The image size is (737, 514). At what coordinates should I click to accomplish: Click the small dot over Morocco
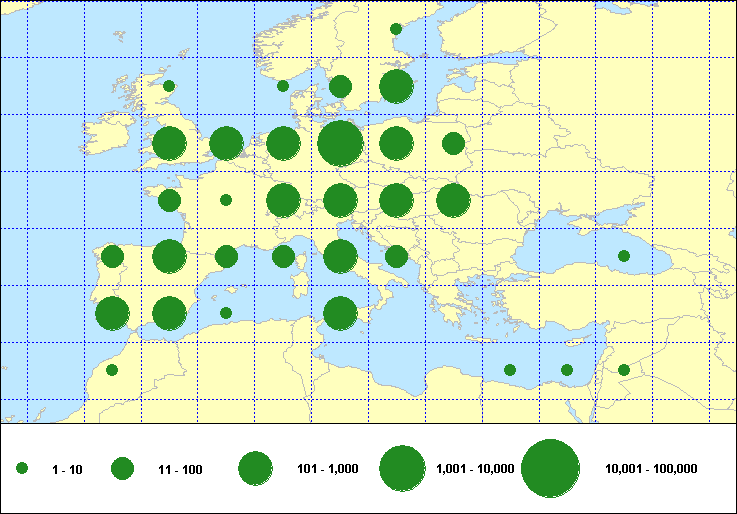pyautogui.click(x=112, y=370)
